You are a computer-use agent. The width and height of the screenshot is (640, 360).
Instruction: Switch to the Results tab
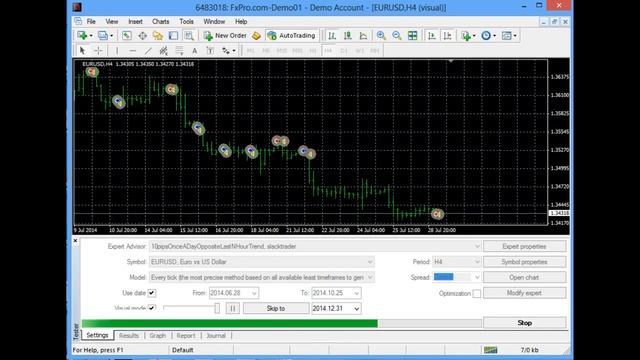[x=129, y=336]
